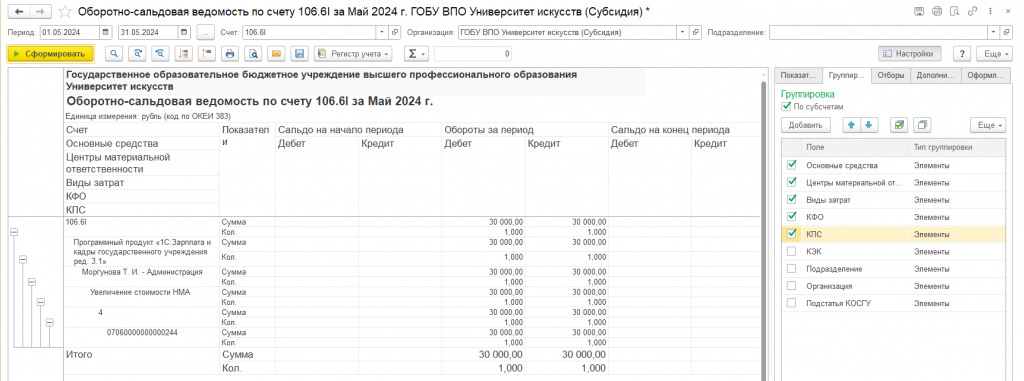1024x381 pixels.
Task: Click the magnifier search icon in toolbar
Action: click(114, 54)
